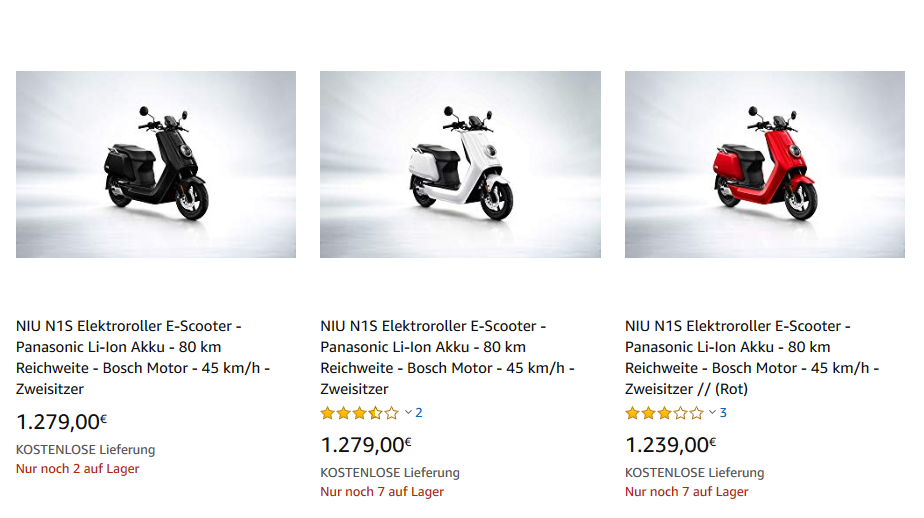Click 'KOSTENLOSE Lieferung' under the red scooter
This screenshot has width=924, height=518.
pyautogui.click(x=694, y=473)
